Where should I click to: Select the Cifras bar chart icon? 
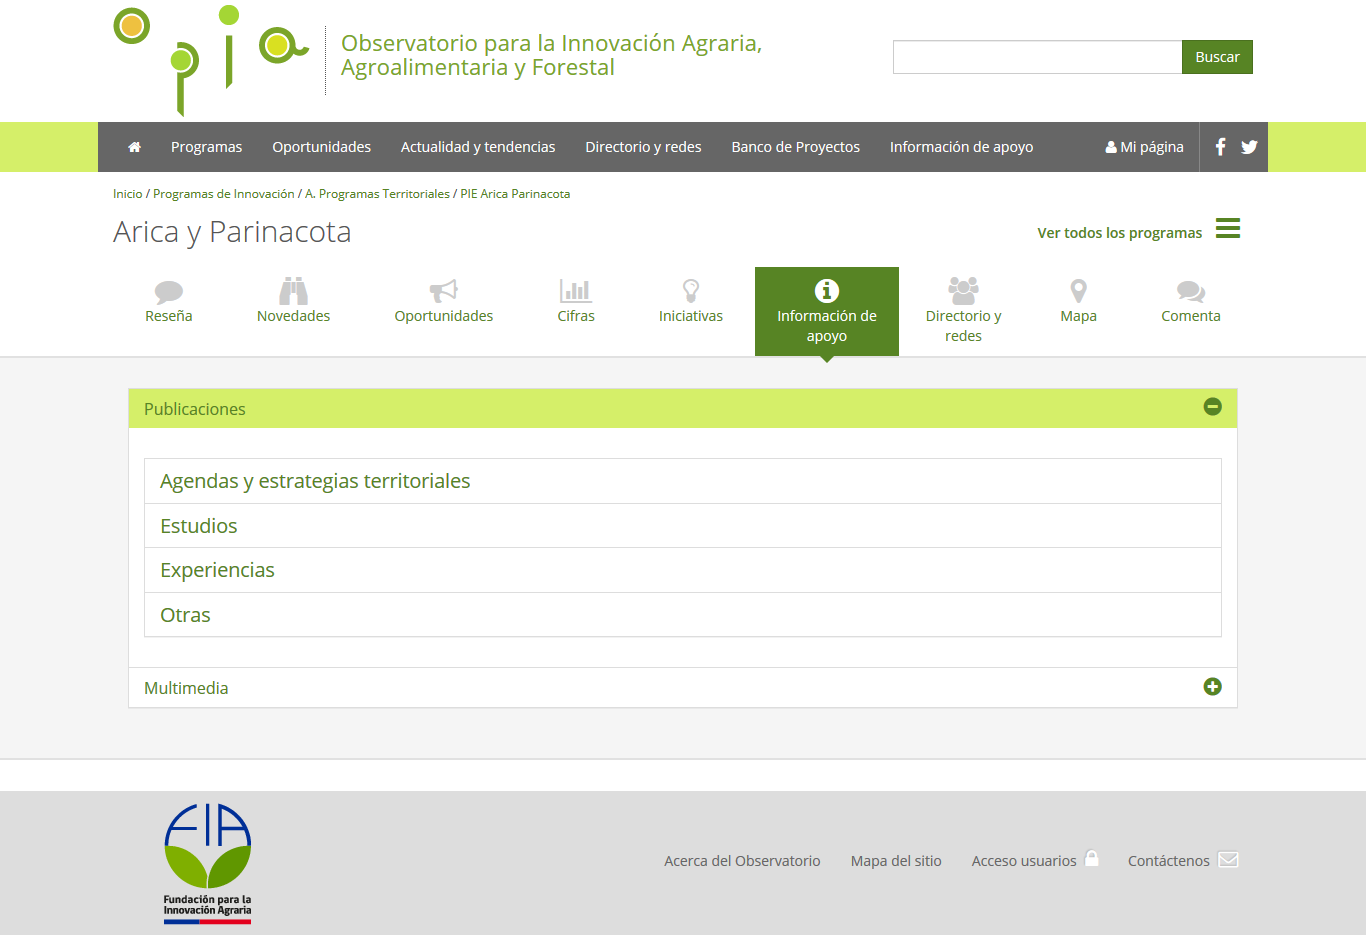pos(576,290)
